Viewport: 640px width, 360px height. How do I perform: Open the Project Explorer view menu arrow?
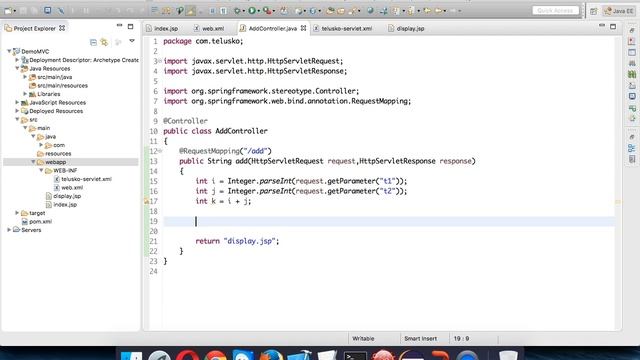pos(132,41)
